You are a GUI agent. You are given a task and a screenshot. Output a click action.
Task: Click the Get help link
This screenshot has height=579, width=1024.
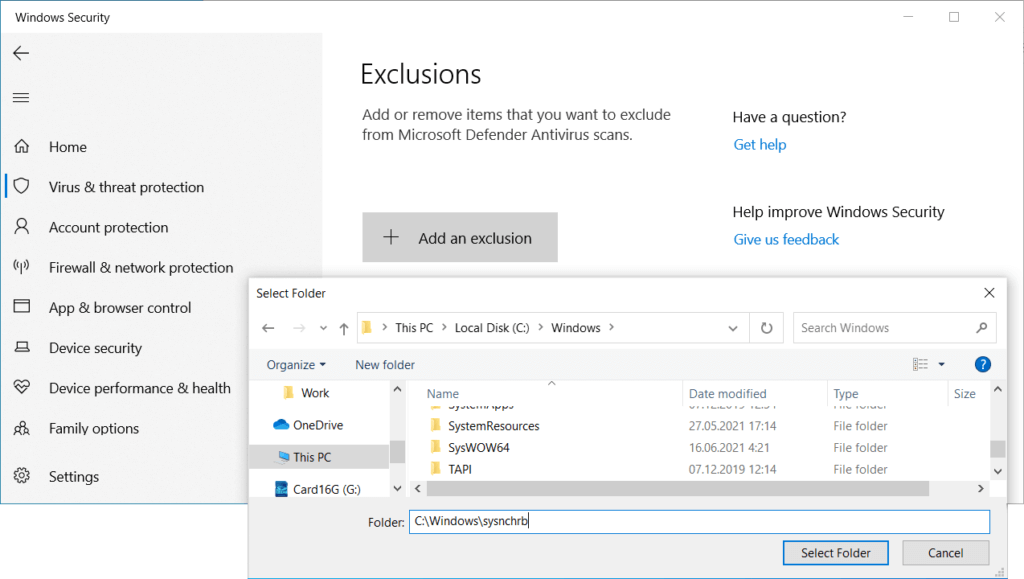point(760,145)
